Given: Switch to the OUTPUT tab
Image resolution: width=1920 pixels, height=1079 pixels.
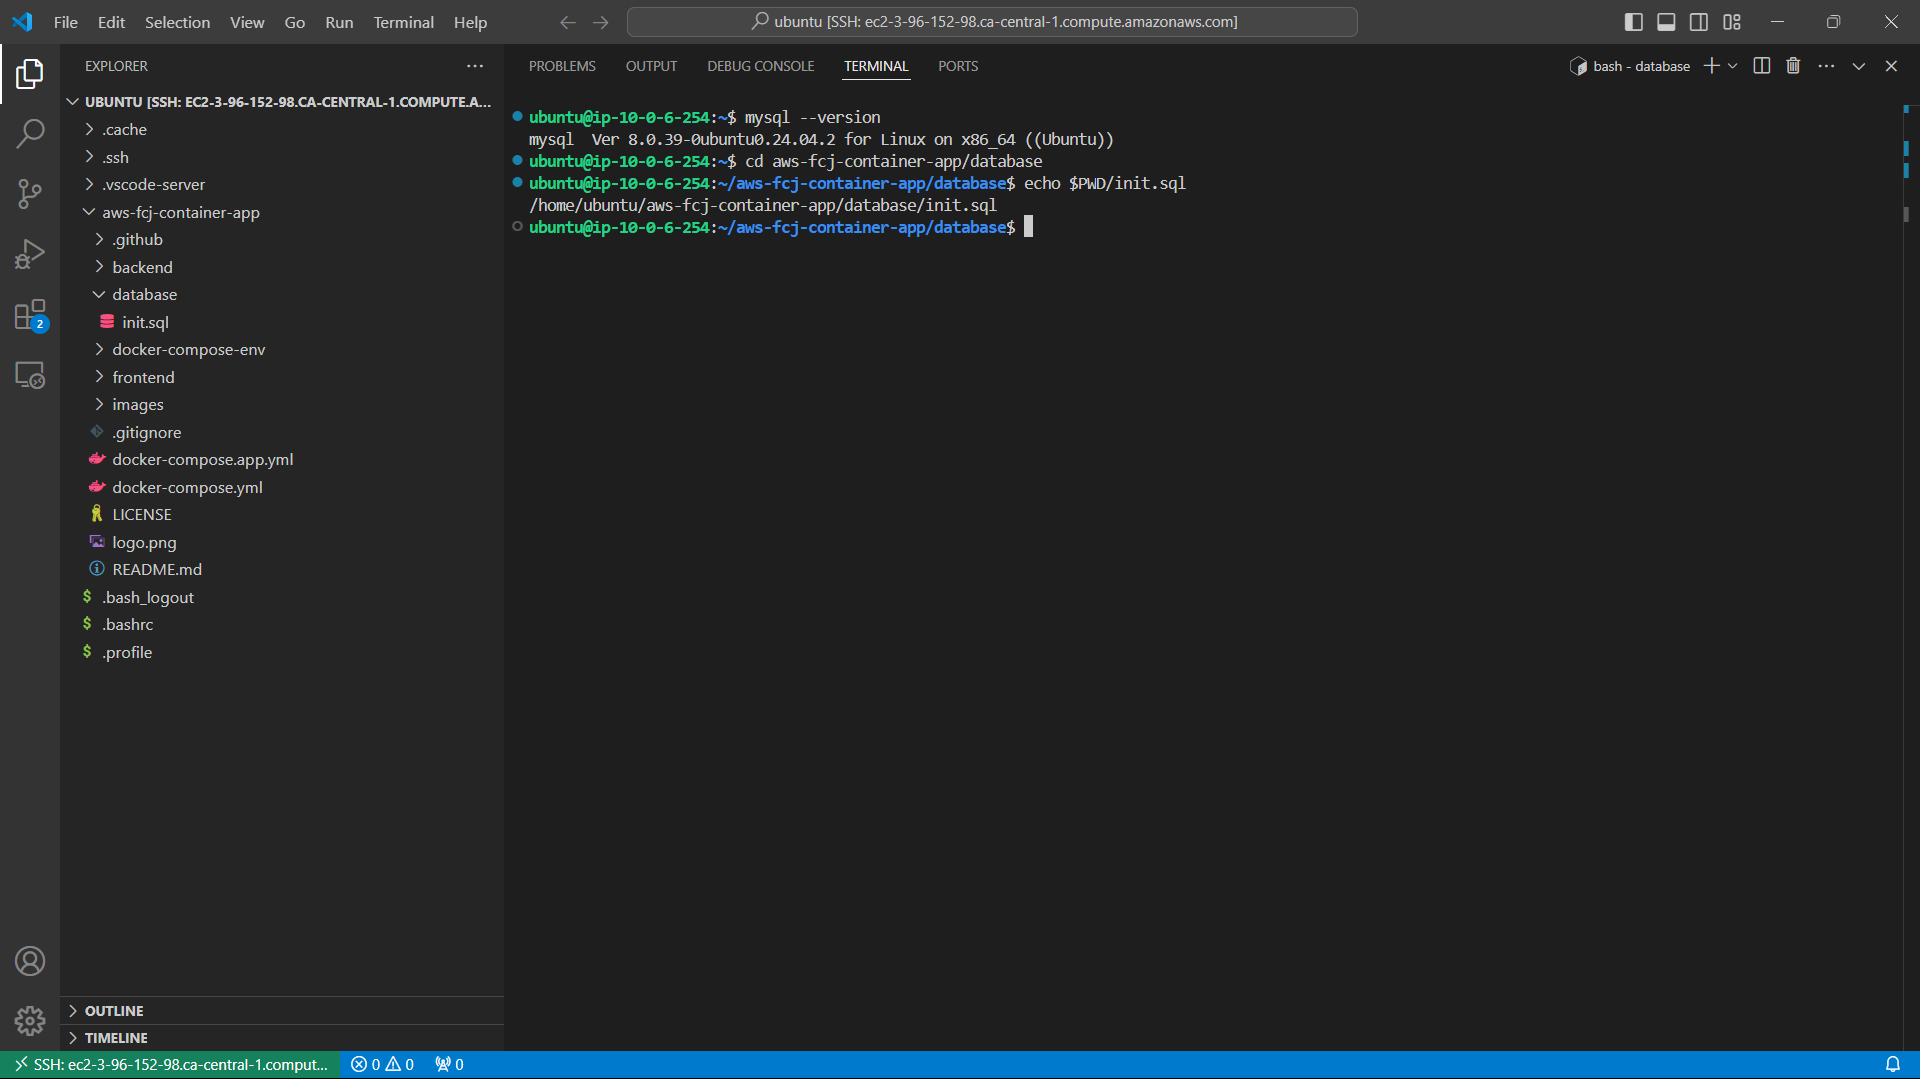Looking at the screenshot, I should click(651, 66).
